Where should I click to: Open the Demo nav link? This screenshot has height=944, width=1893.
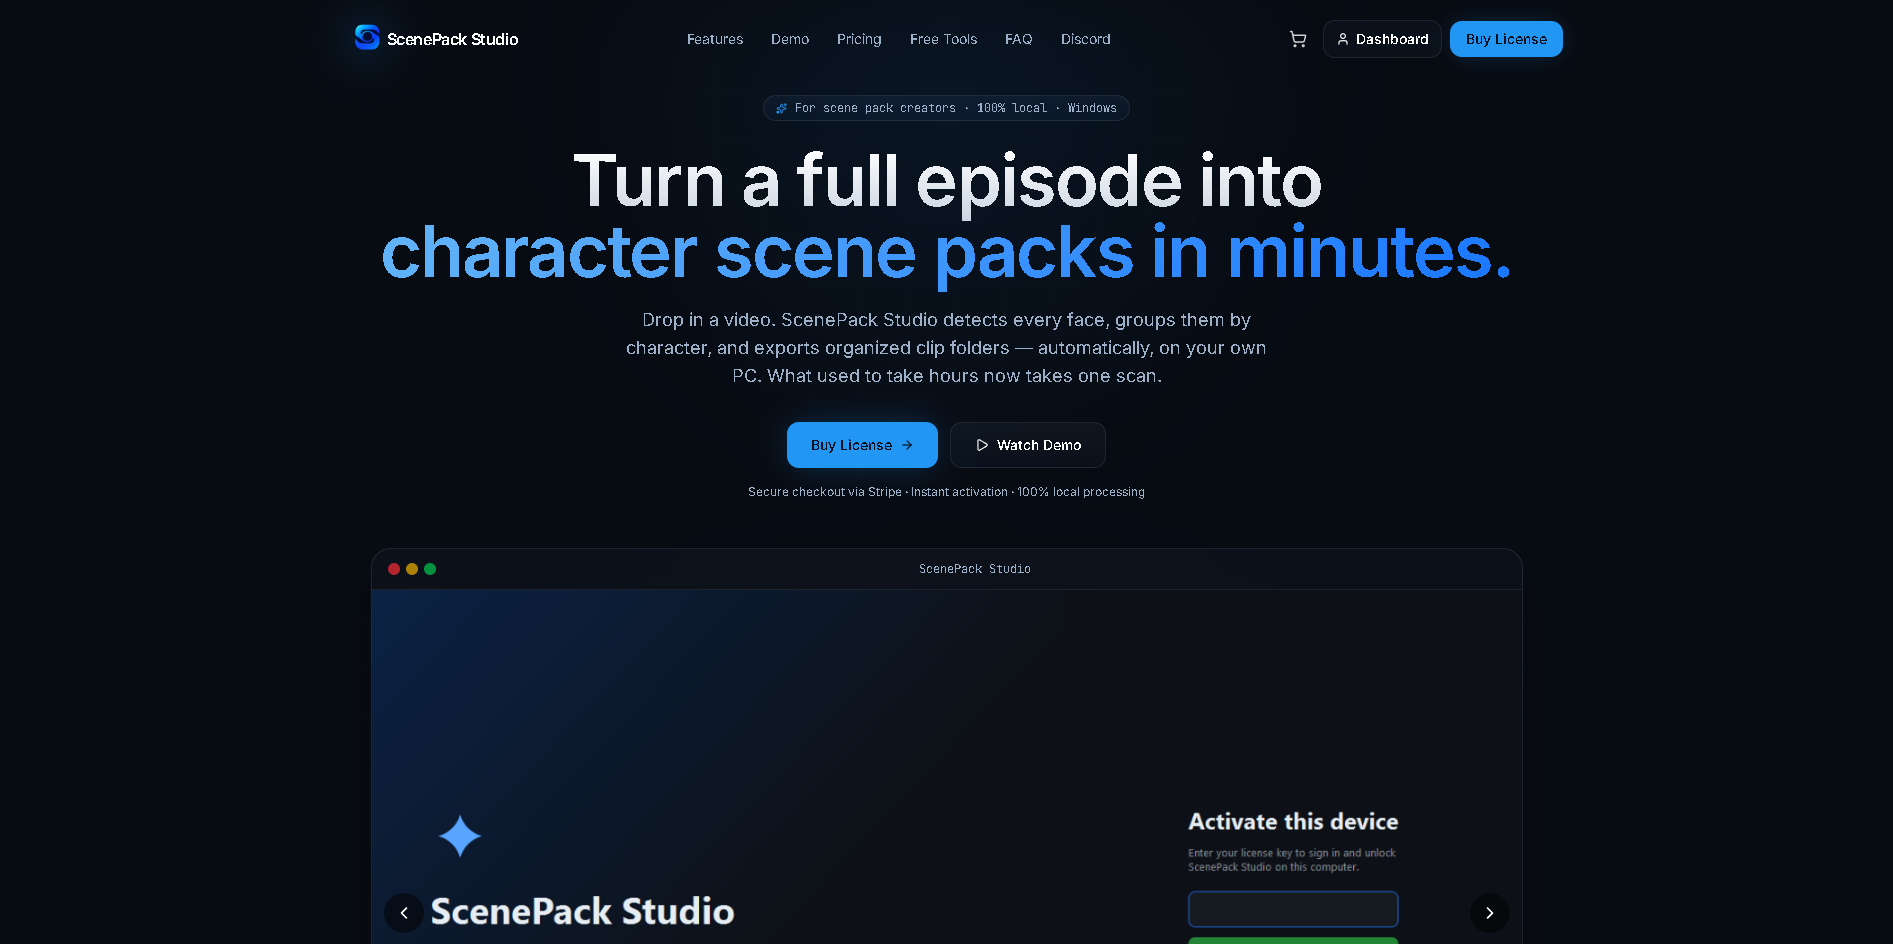[790, 39]
